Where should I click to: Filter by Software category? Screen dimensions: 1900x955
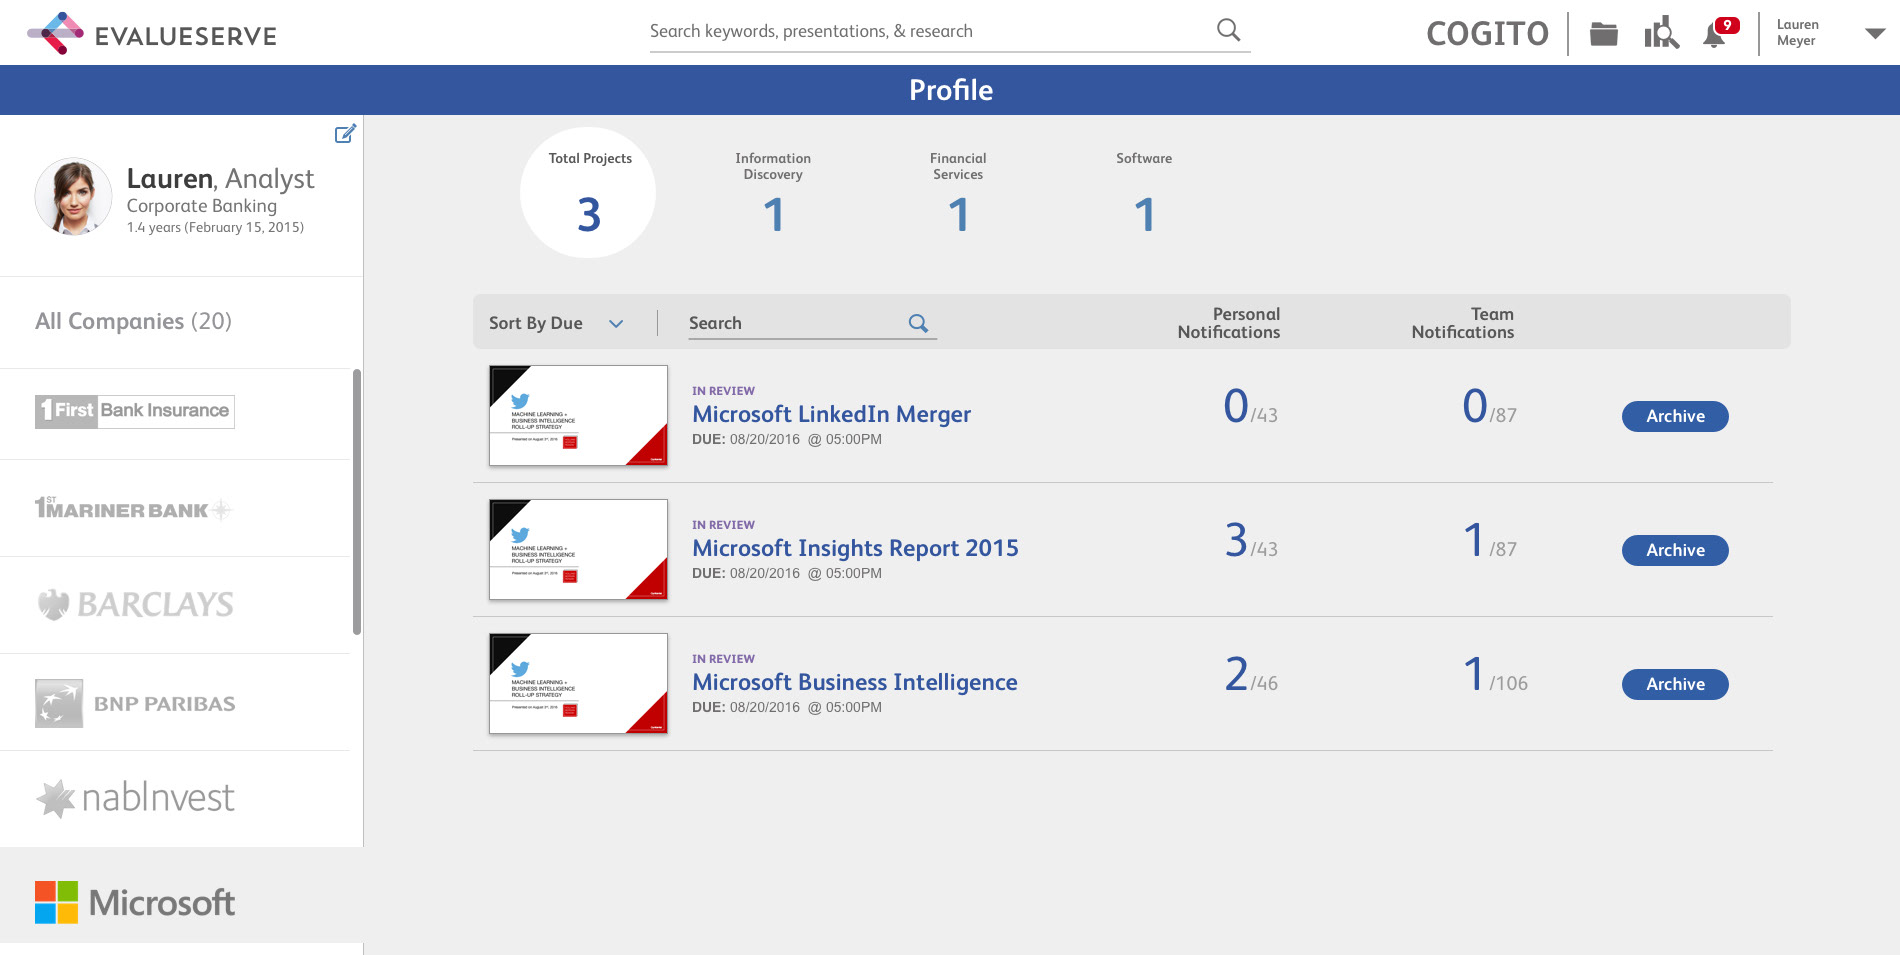(x=1144, y=193)
